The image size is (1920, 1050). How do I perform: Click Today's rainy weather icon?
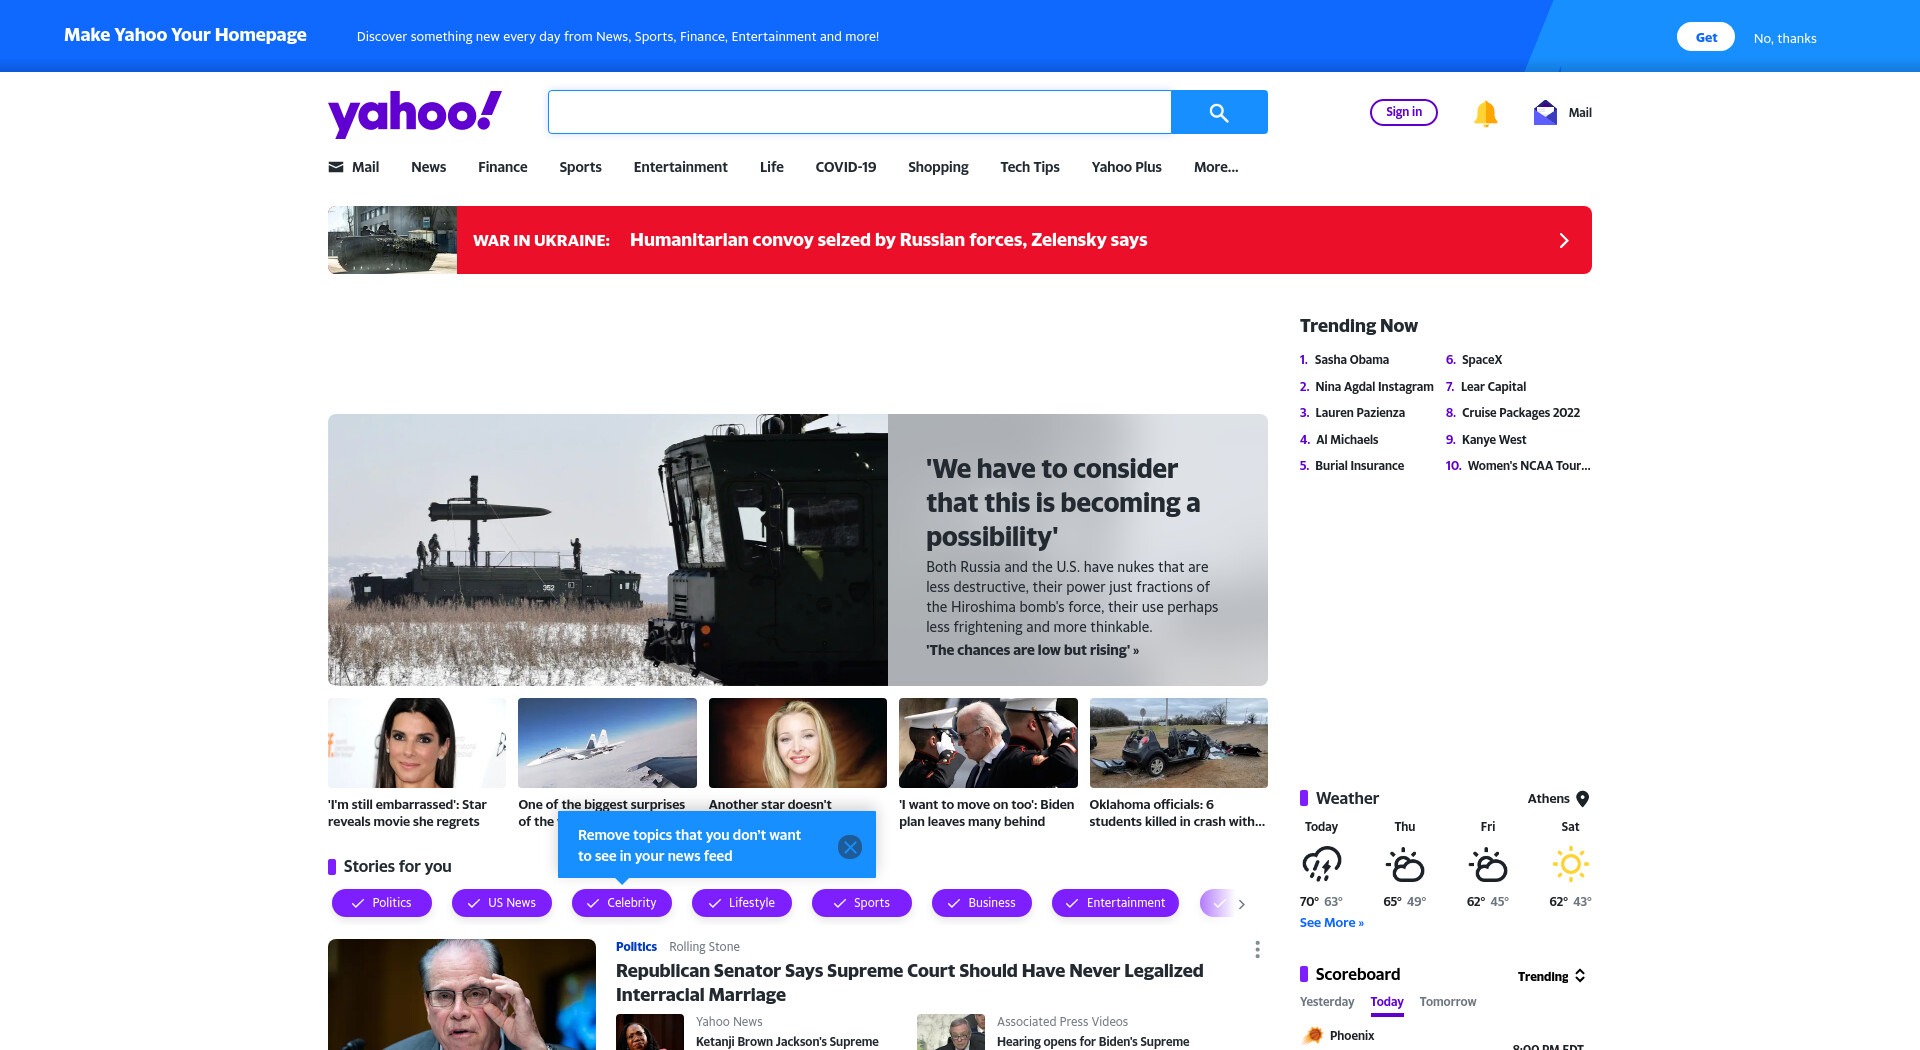[x=1321, y=864]
